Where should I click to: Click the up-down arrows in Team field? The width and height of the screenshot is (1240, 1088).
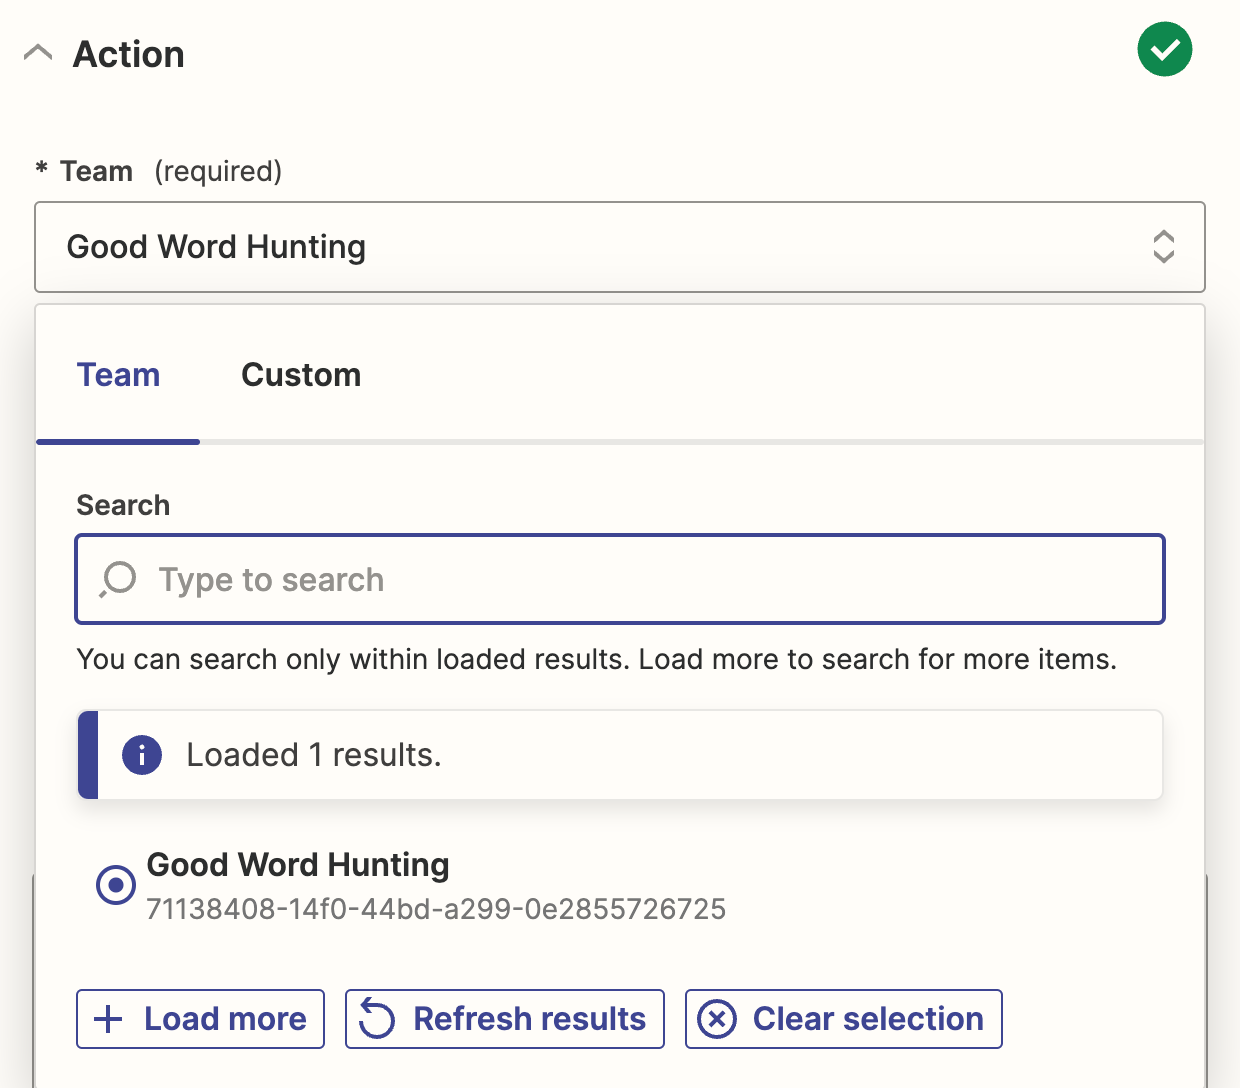1163,247
